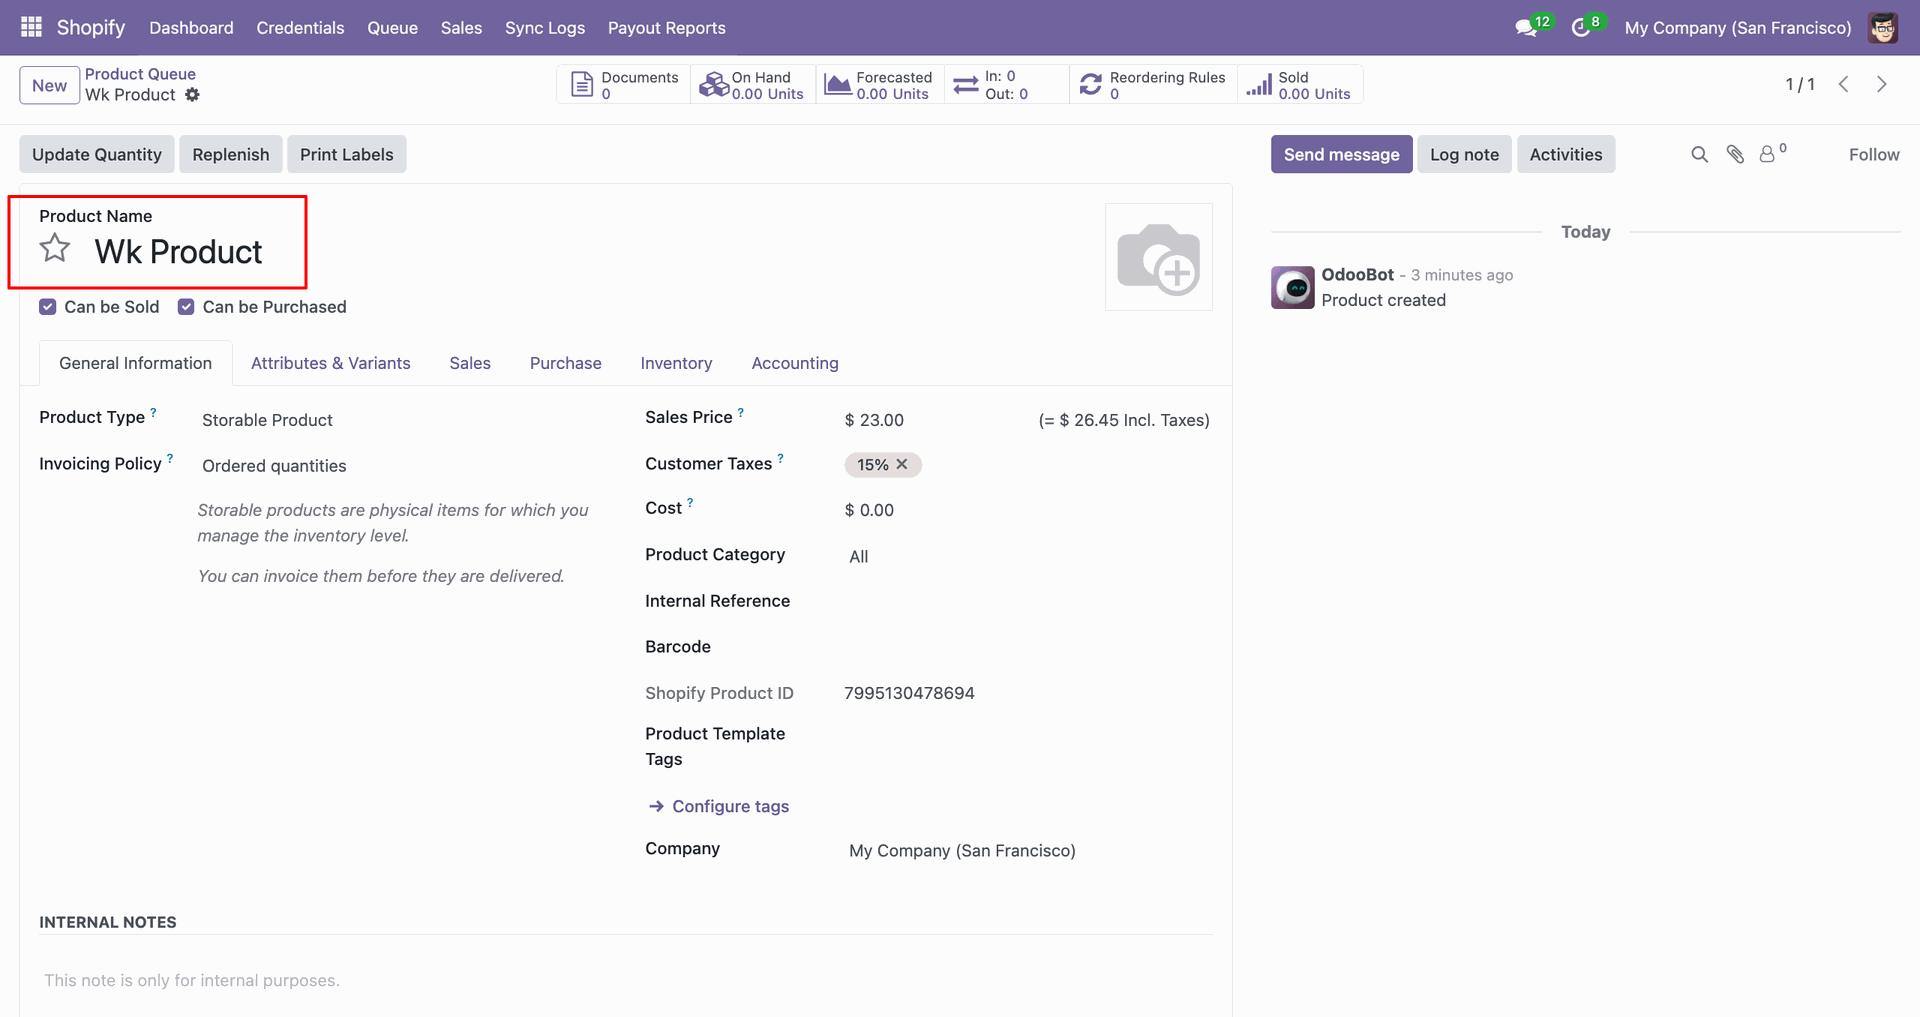Uncheck the Can be Purchased checkbox
The image size is (1920, 1017).
pos(186,307)
